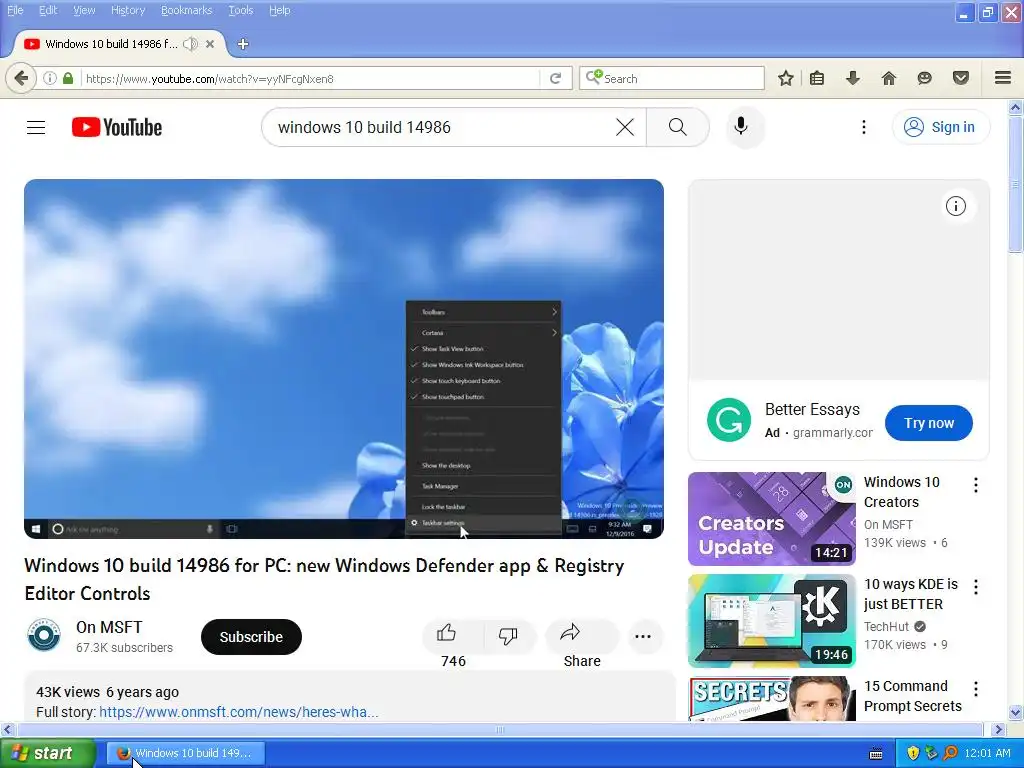
Task: Open more actions ellipsis under video
Action: 643,636
